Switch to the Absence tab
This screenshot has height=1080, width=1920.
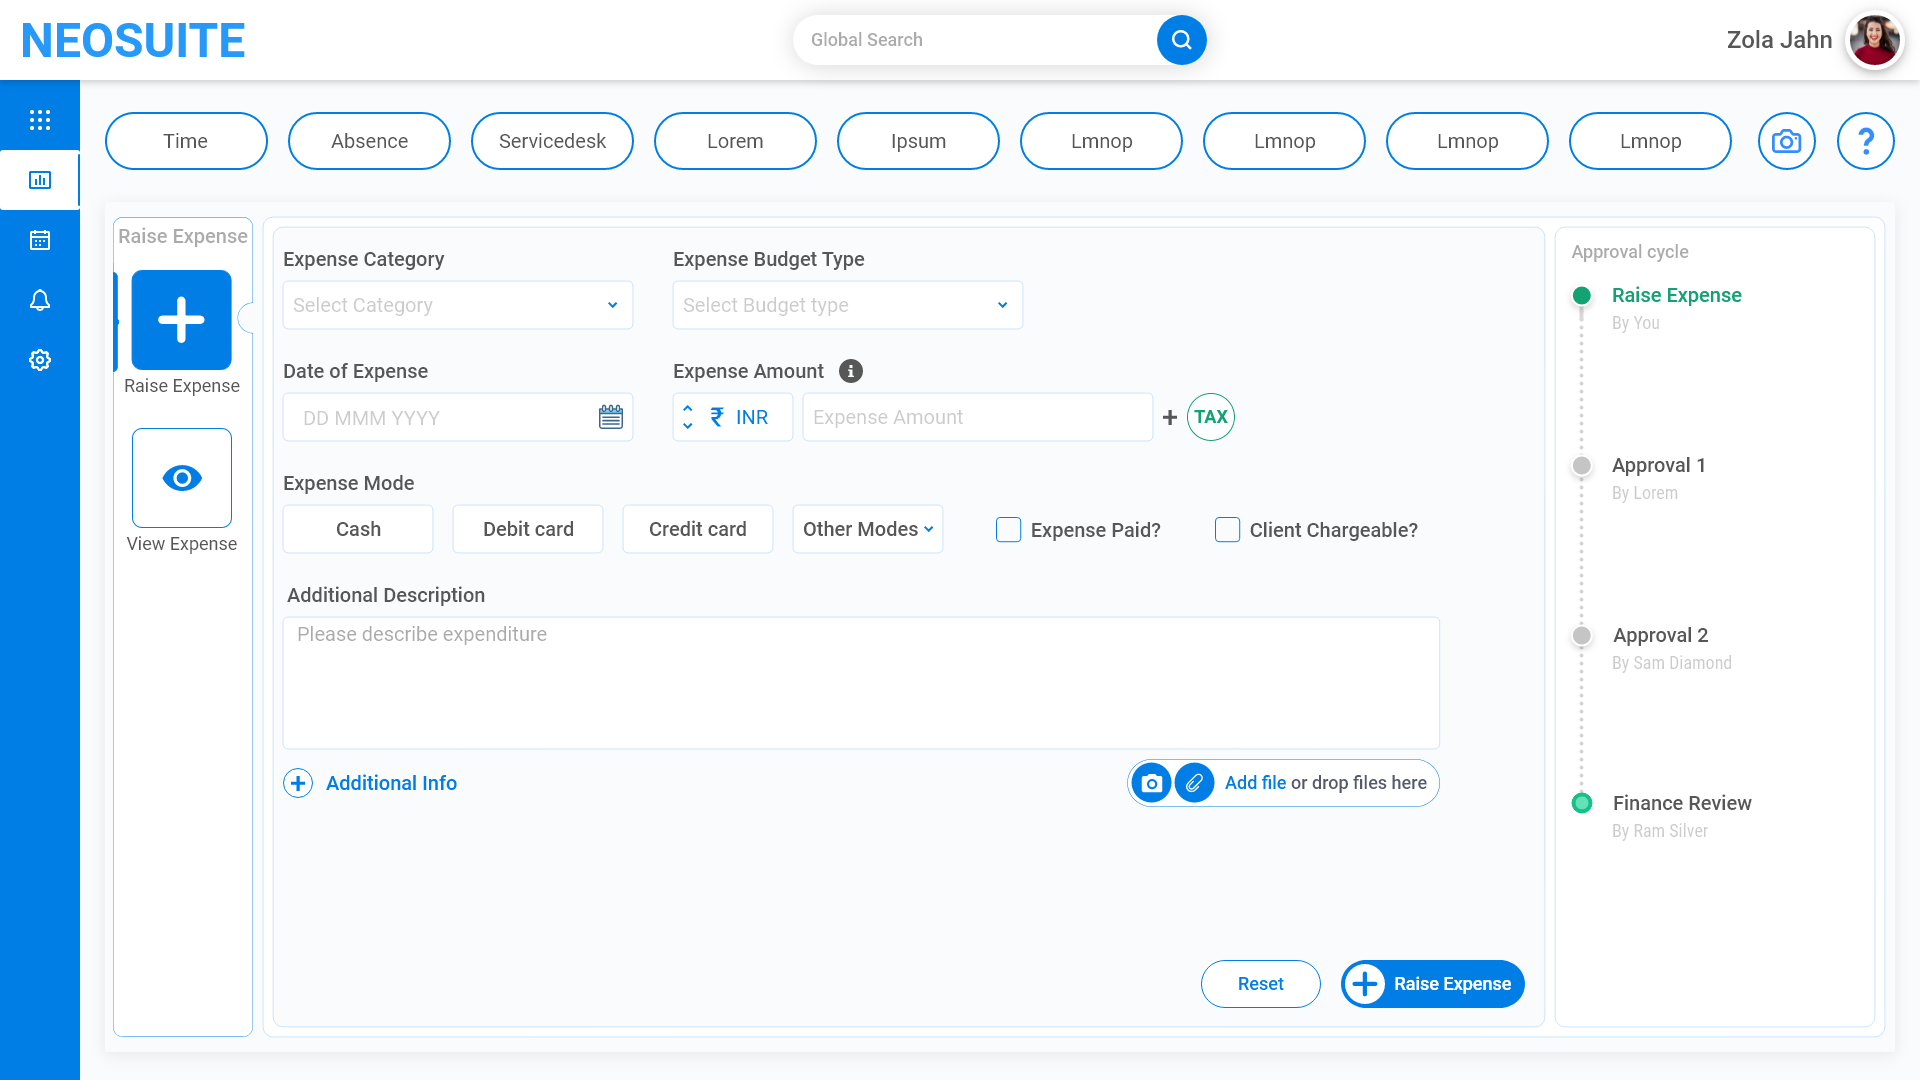point(369,141)
